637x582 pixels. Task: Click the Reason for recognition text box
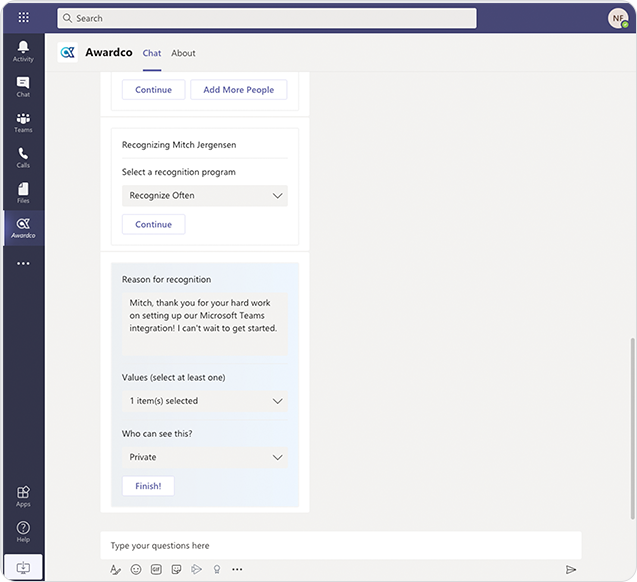205,324
